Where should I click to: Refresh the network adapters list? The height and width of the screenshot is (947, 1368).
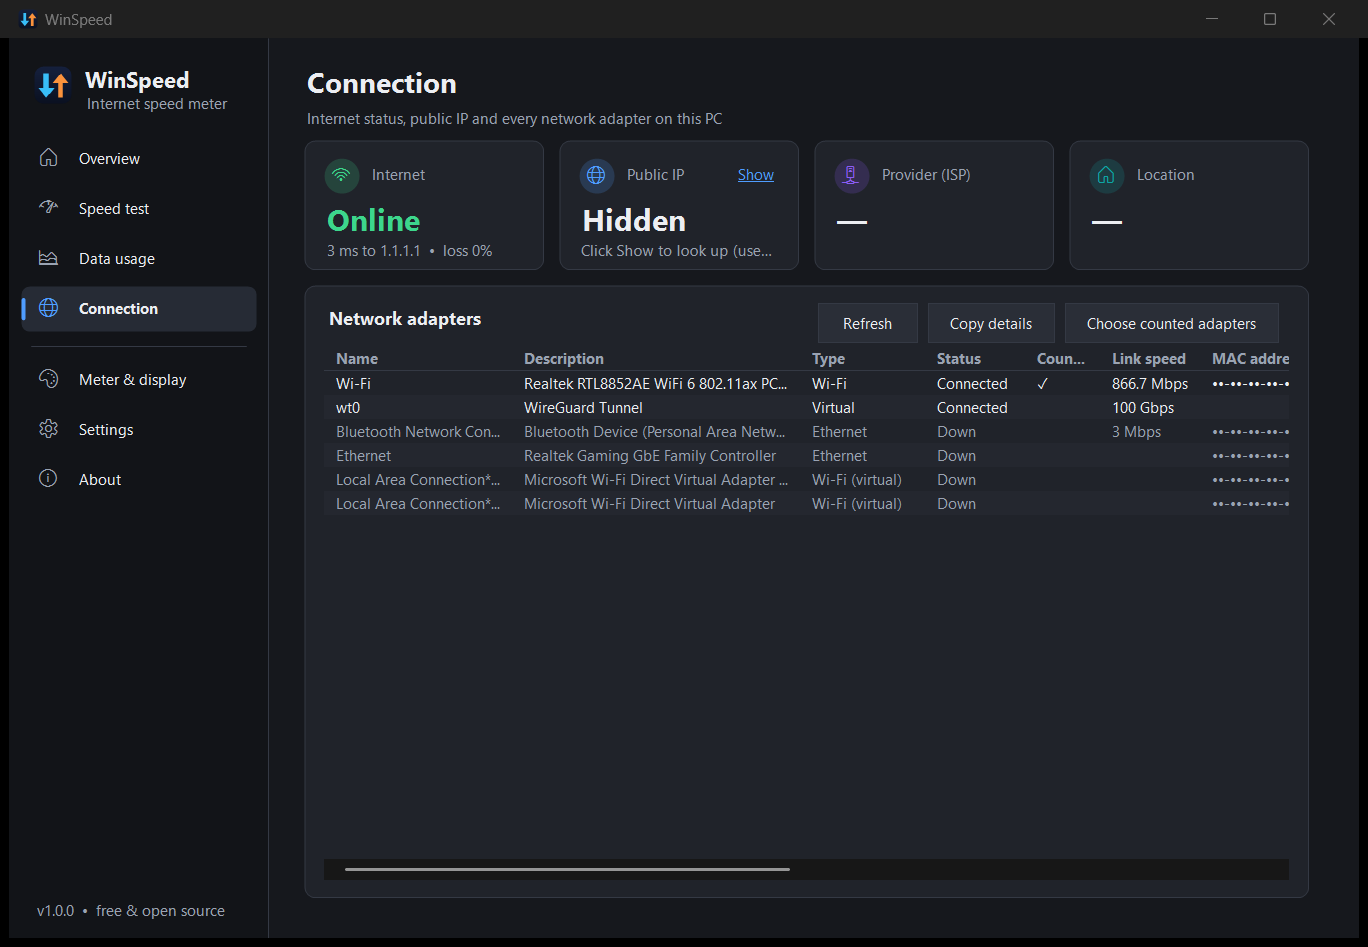[867, 323]
